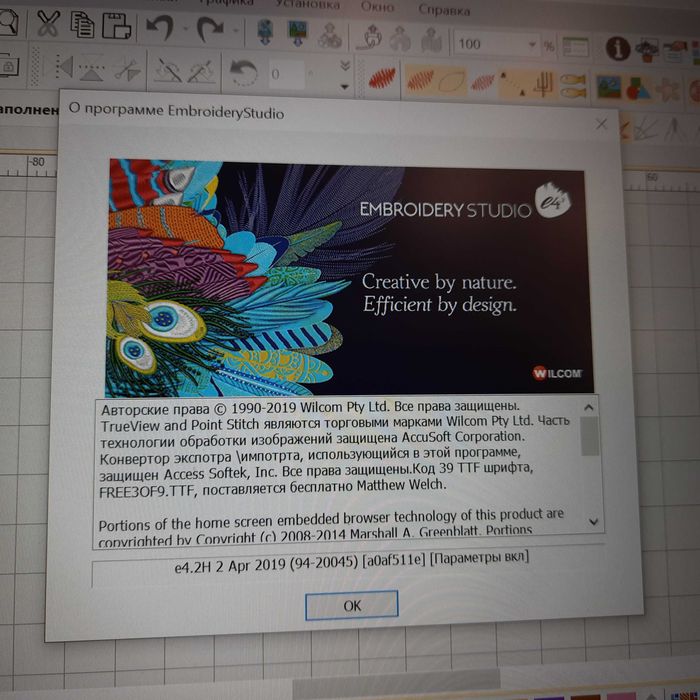
Task: Toggle TrueView red leaf icon
Action: [x=382, y=77]
